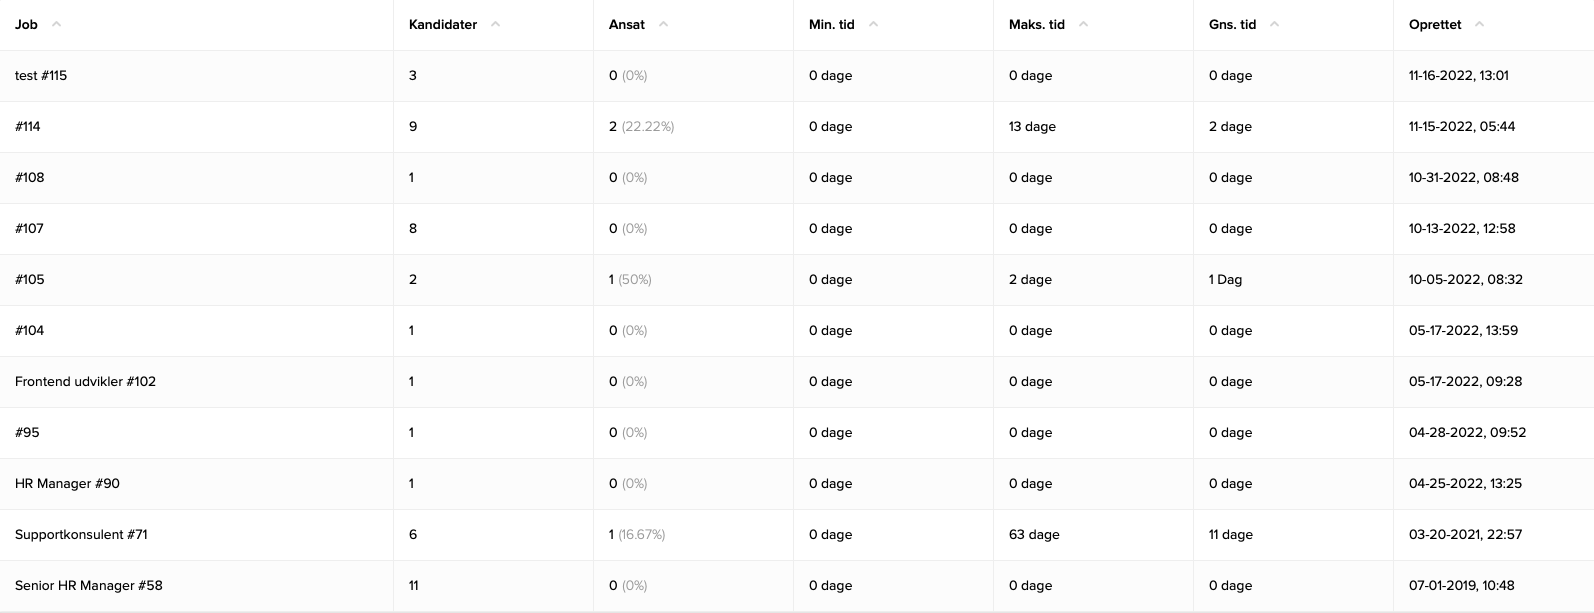1594x613 pixels.
Task: Open the HR Manager #90 job
Action: [67, 483]
